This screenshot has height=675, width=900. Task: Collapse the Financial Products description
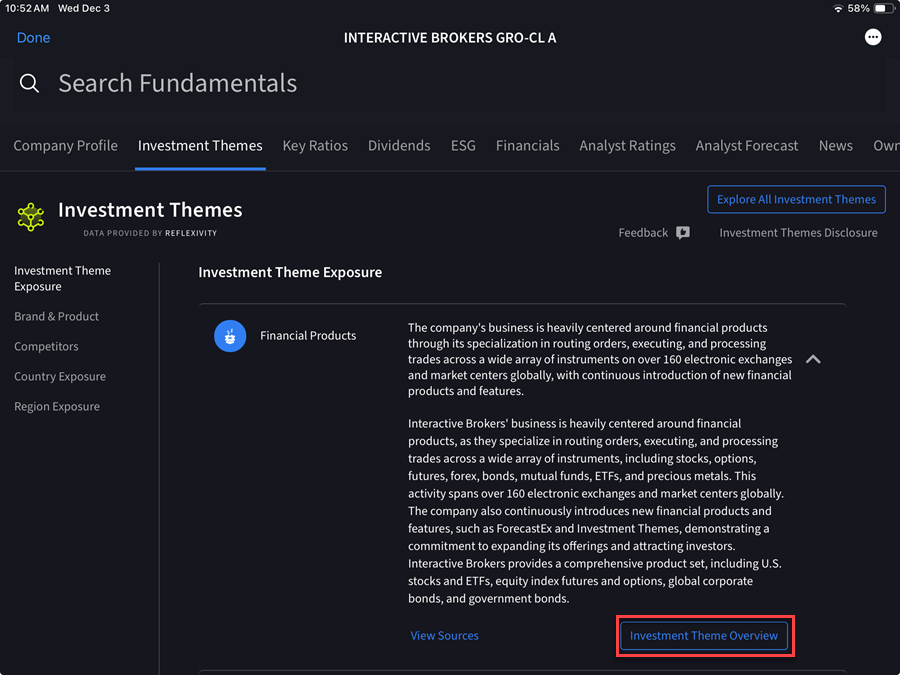813,358
